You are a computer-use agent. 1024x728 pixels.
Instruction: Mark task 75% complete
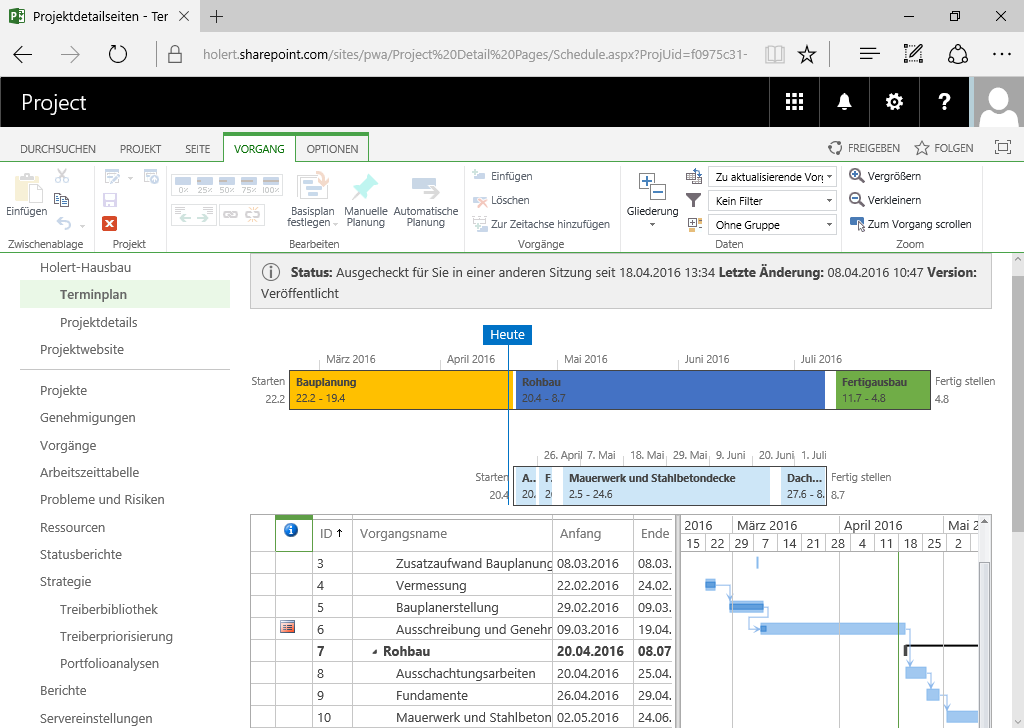[249, 185]
